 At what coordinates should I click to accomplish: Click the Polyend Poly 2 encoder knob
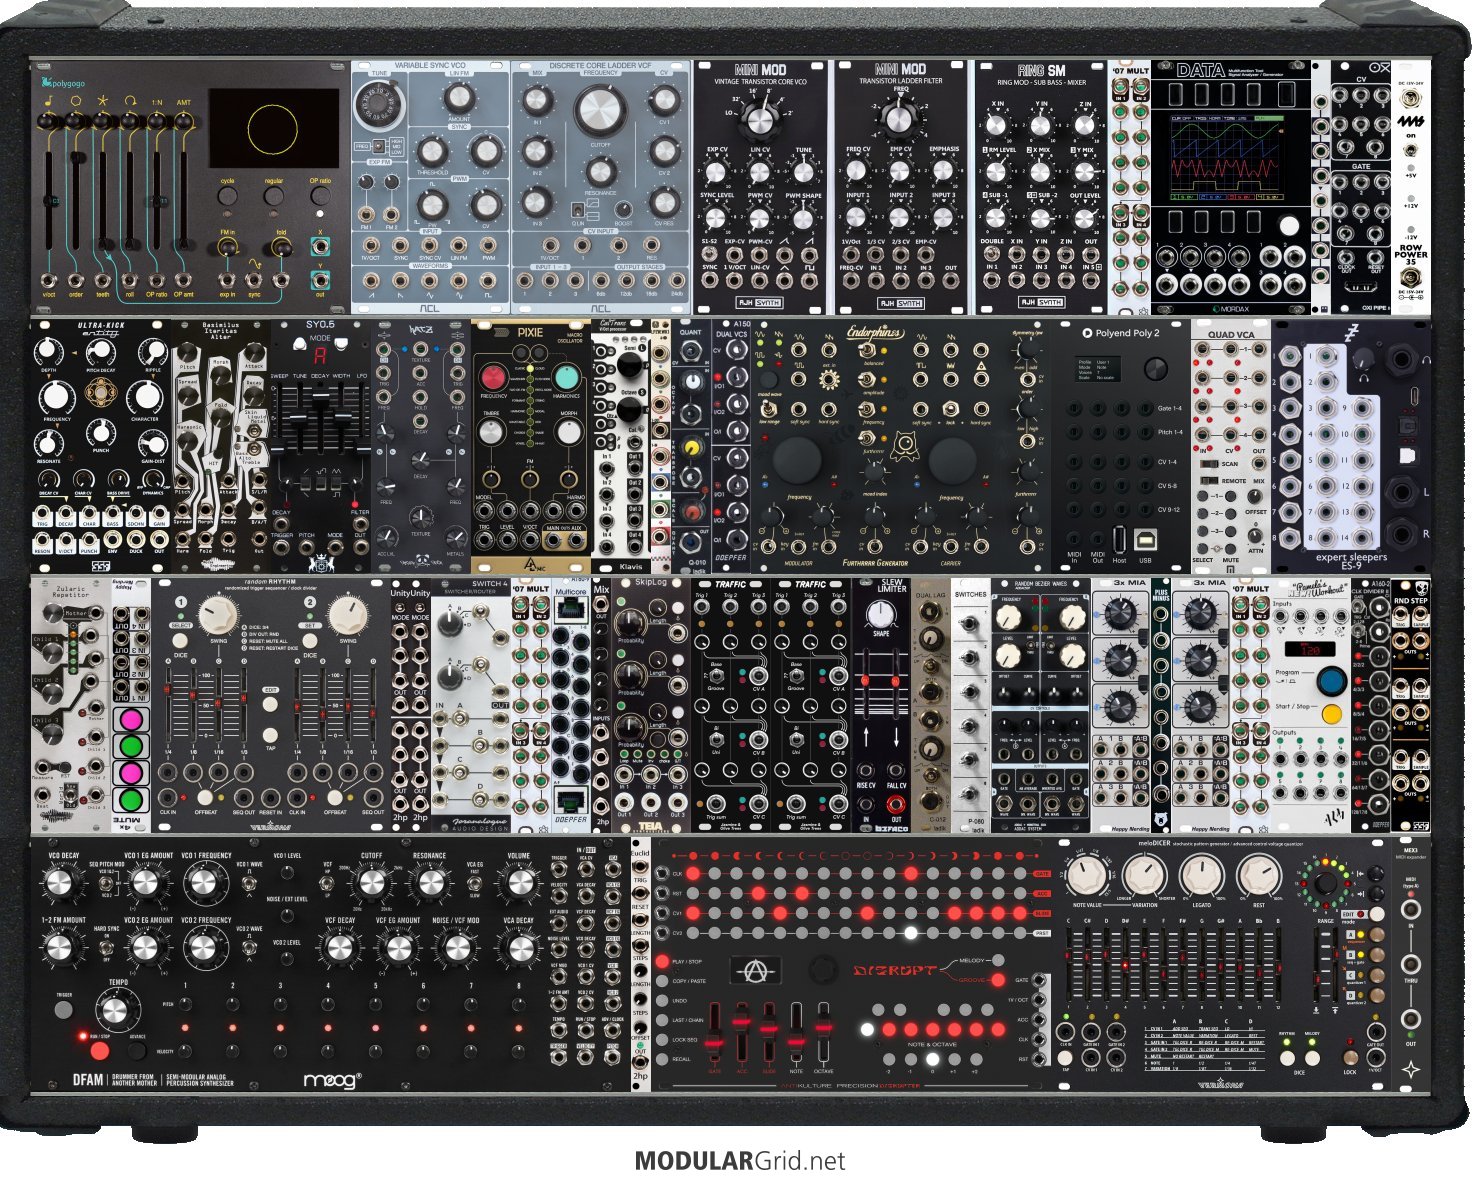tap(1155, 368)
